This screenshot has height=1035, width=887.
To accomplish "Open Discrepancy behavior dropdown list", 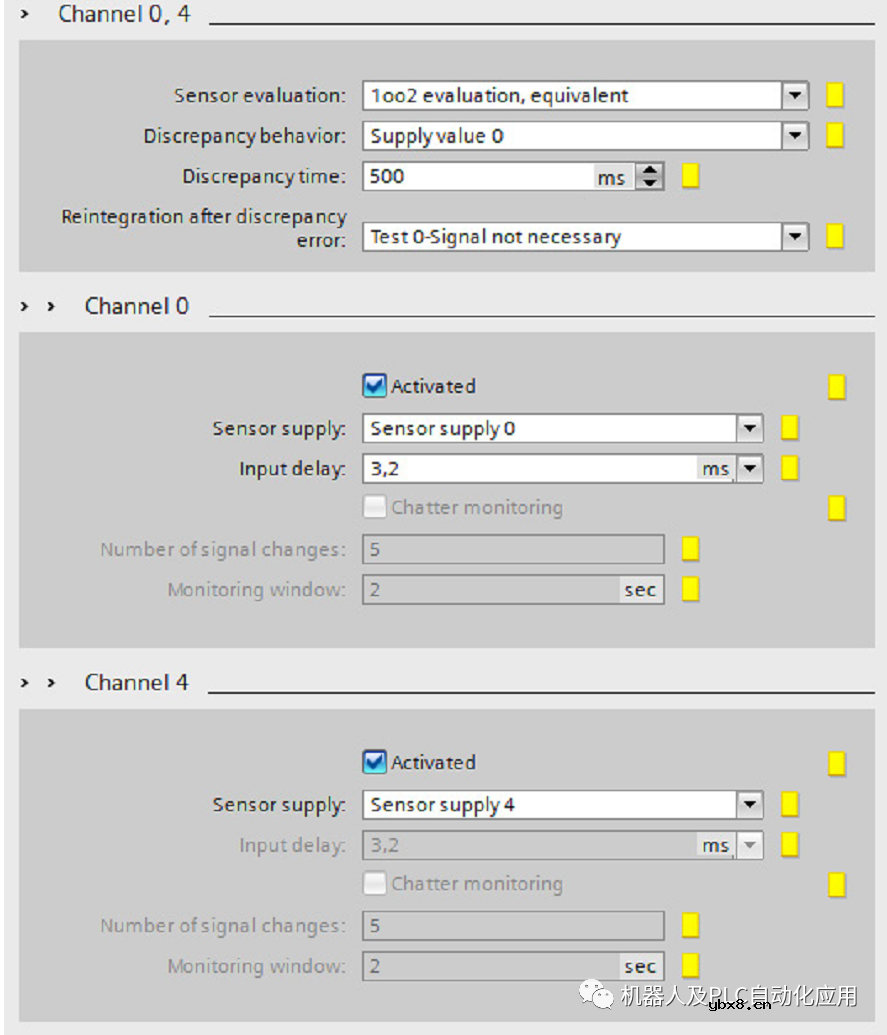I will click(795, 136).
